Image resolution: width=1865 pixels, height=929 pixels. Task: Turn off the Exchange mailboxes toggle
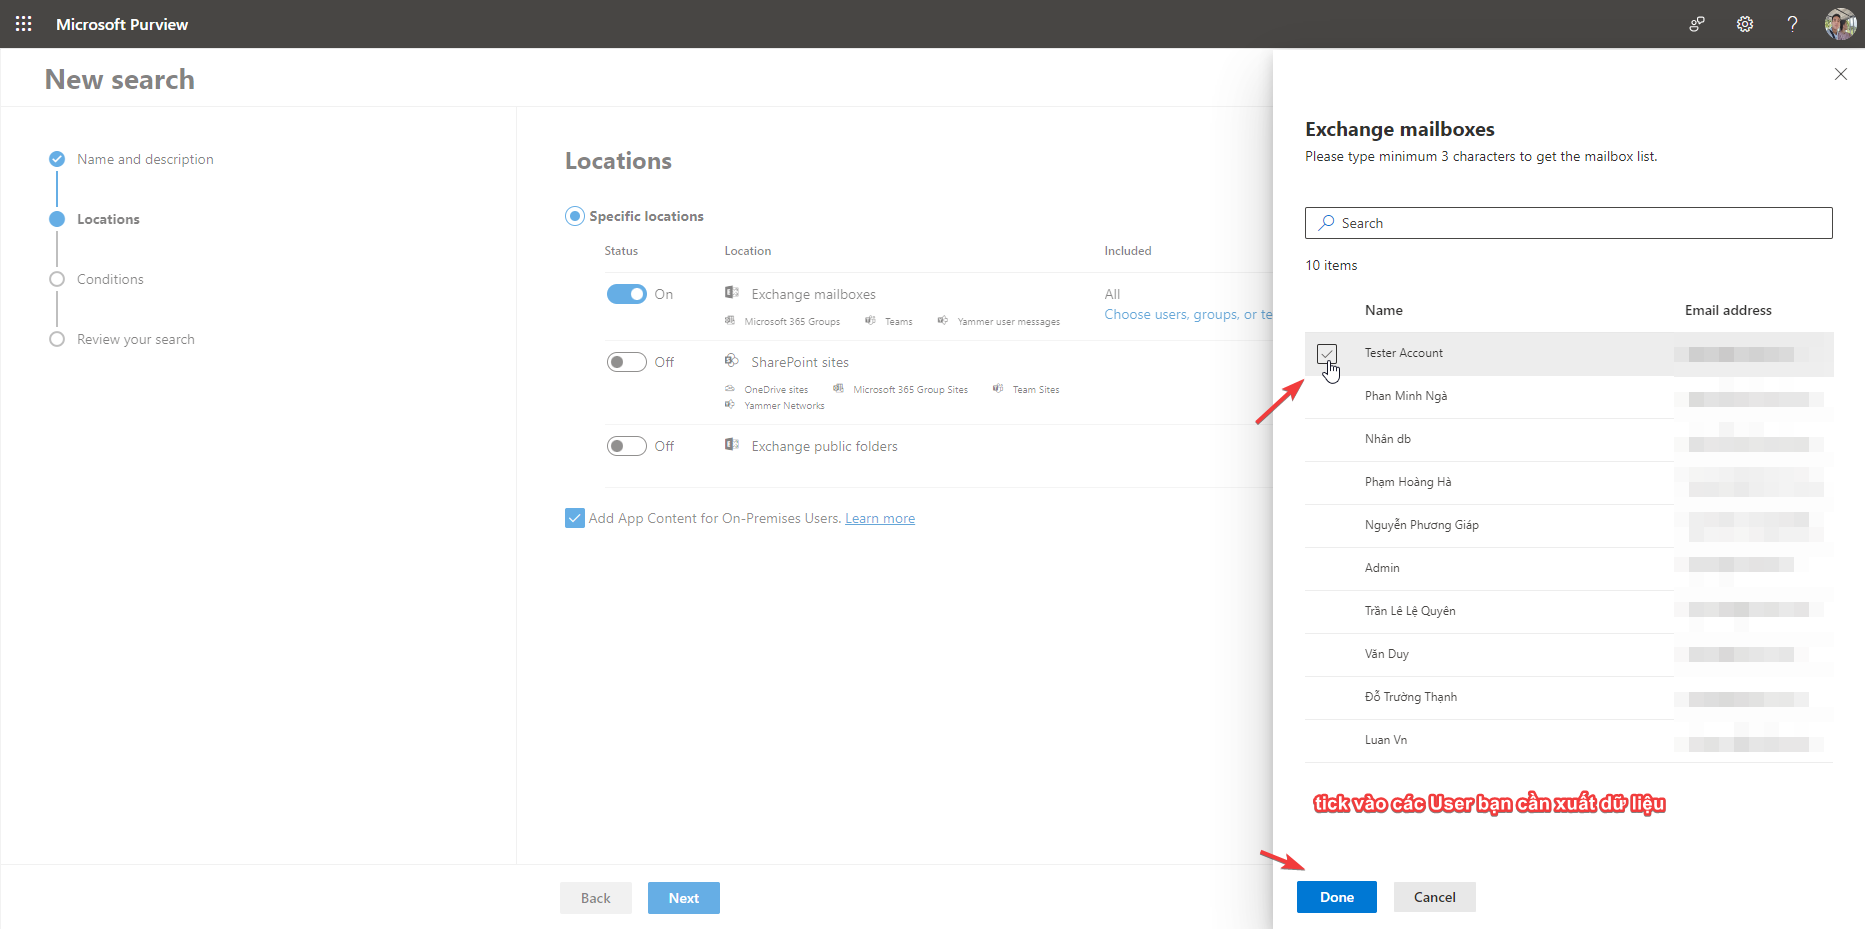627,294
